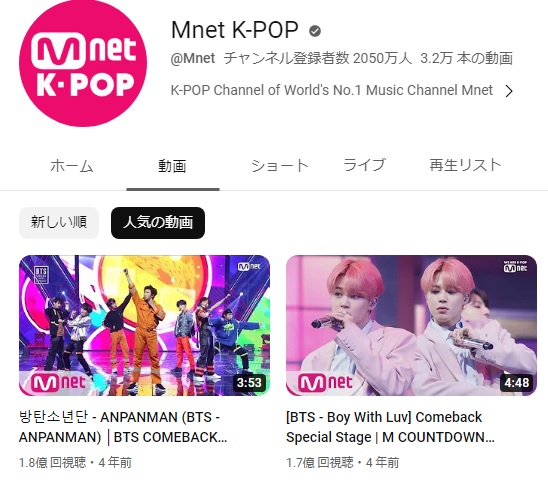
Task: Select the 動画 tab
Action: [172, 166]
